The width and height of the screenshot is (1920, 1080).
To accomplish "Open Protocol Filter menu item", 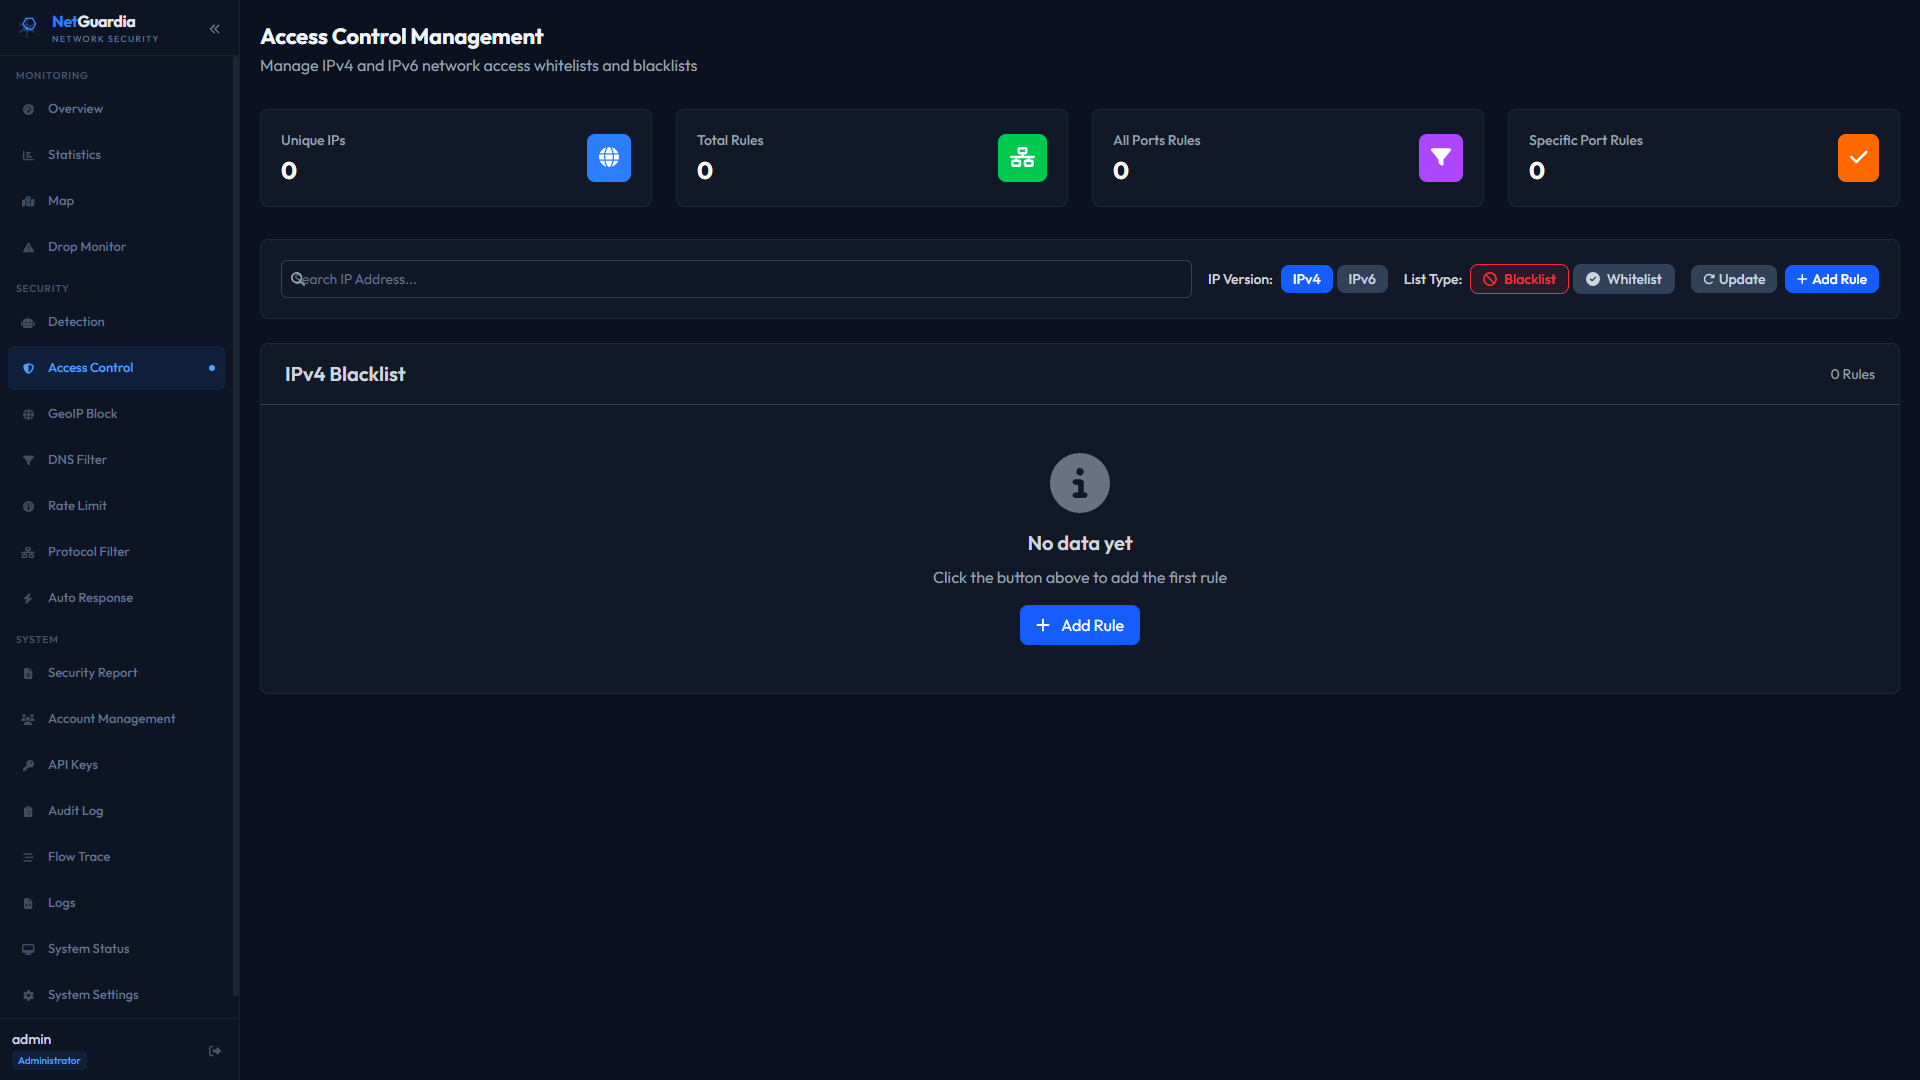I will pyautogui.click(x=116, y=552).
